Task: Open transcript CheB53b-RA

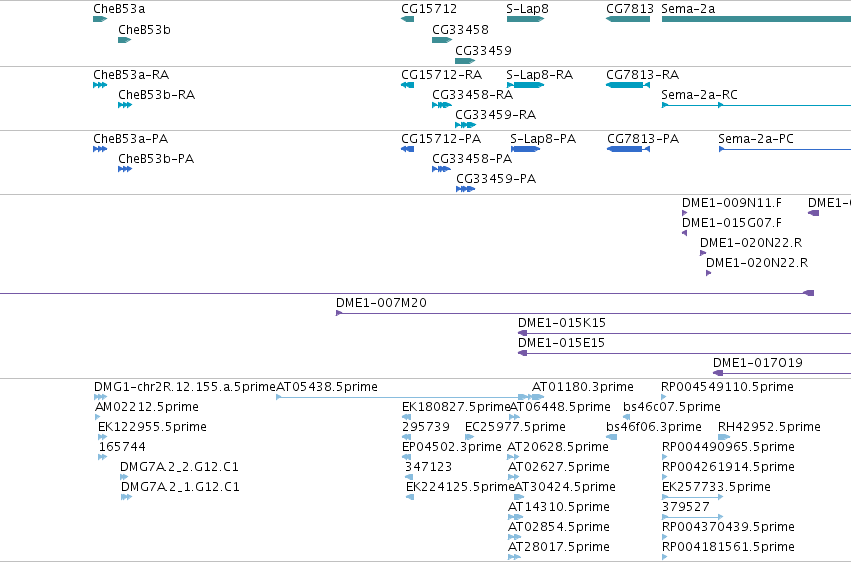Action: coord(156,95)
